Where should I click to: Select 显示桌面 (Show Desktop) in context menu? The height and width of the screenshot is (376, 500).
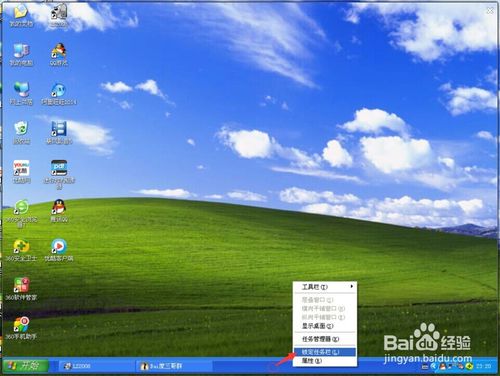tap(325, 326)
